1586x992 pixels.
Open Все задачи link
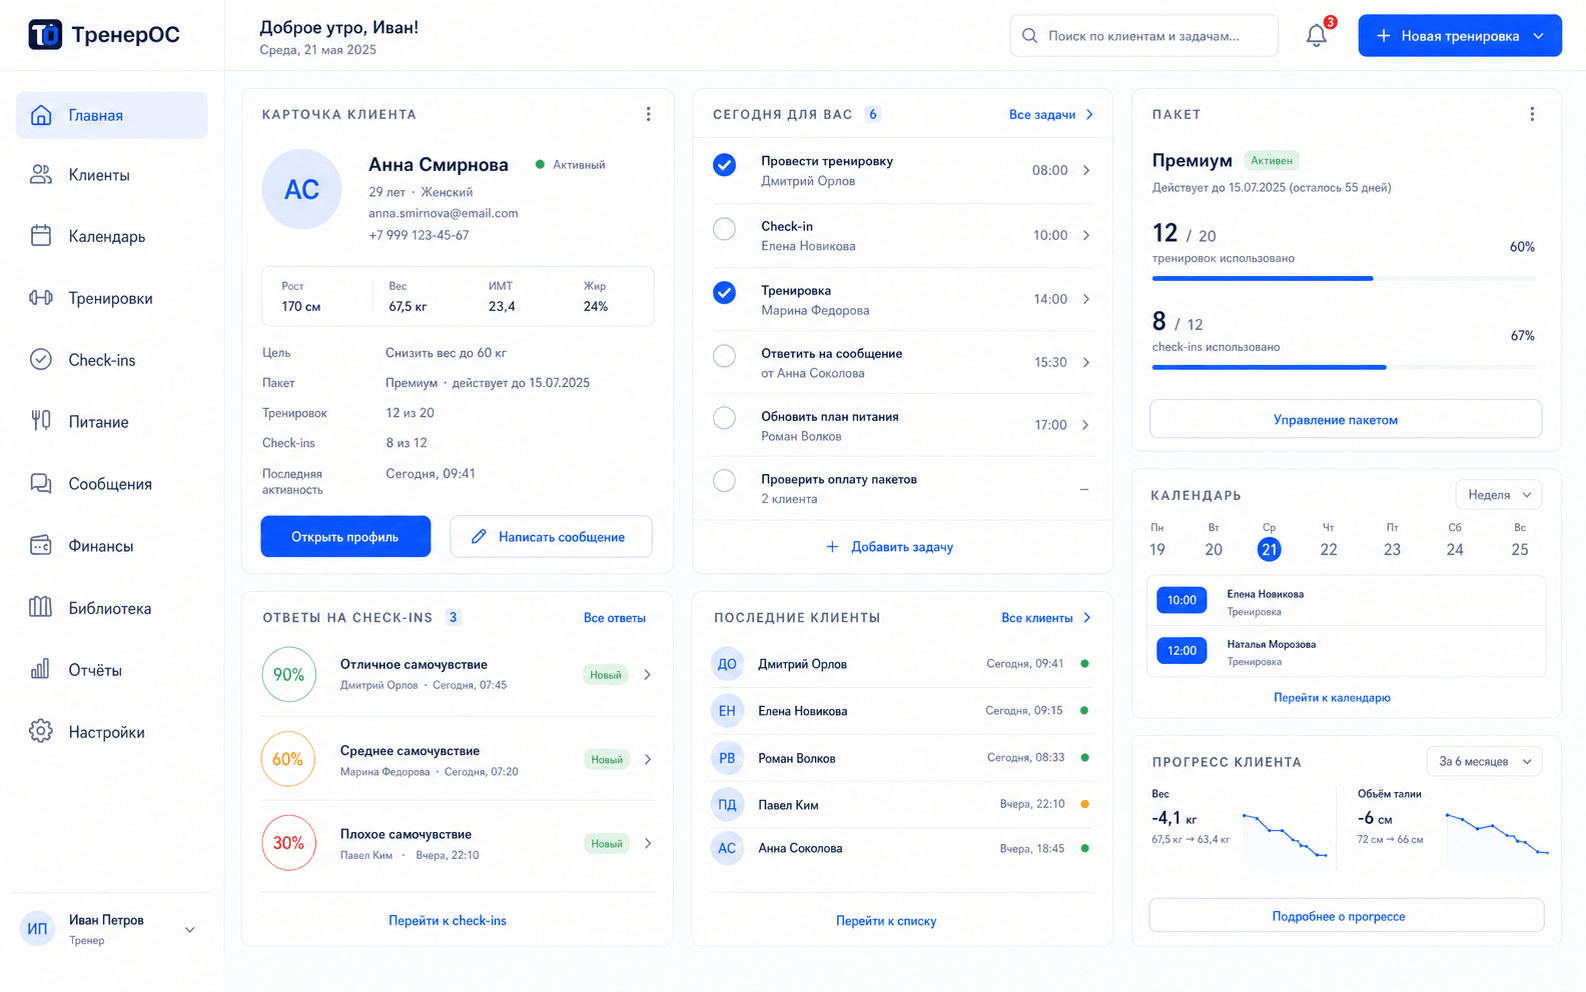point(1050,115)
